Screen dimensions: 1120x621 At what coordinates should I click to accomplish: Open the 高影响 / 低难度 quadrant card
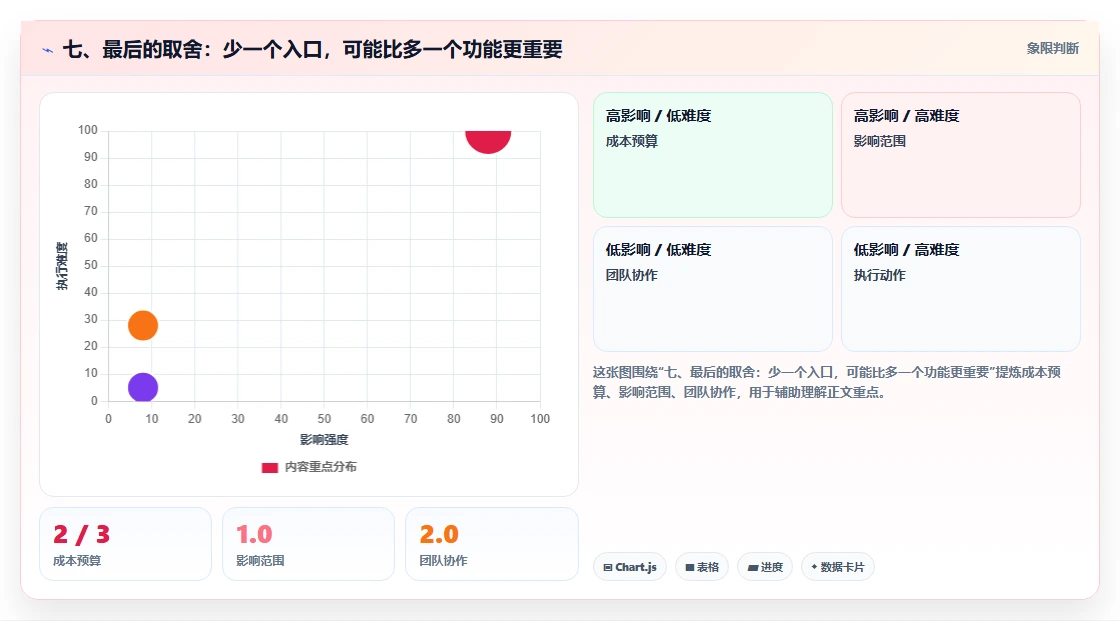pos(713,154)
